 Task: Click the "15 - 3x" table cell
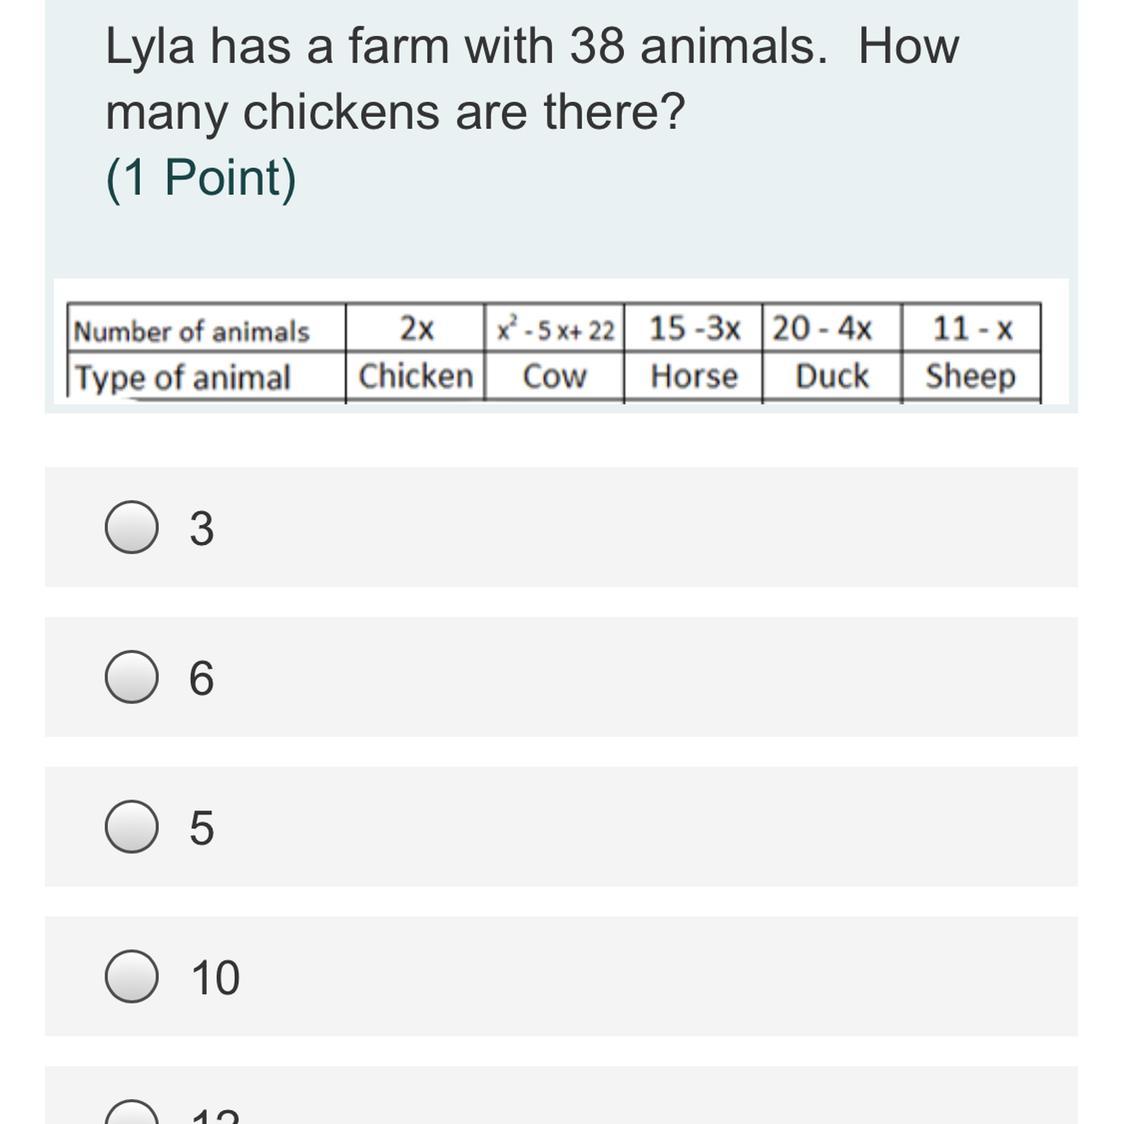click(694, 328)
